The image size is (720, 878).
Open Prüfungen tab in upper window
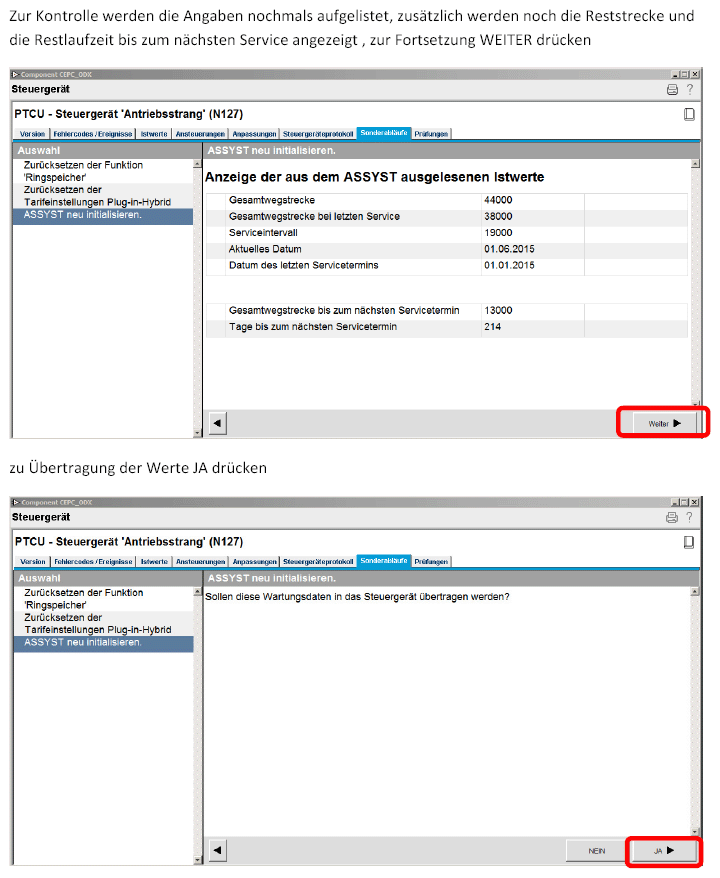(431, 134)
